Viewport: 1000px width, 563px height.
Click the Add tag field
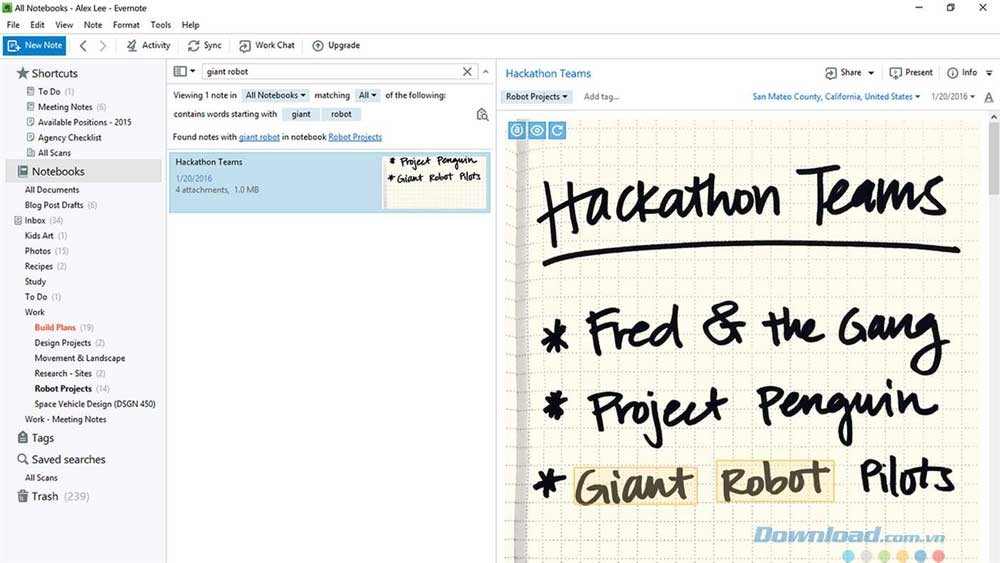[602, 97]
